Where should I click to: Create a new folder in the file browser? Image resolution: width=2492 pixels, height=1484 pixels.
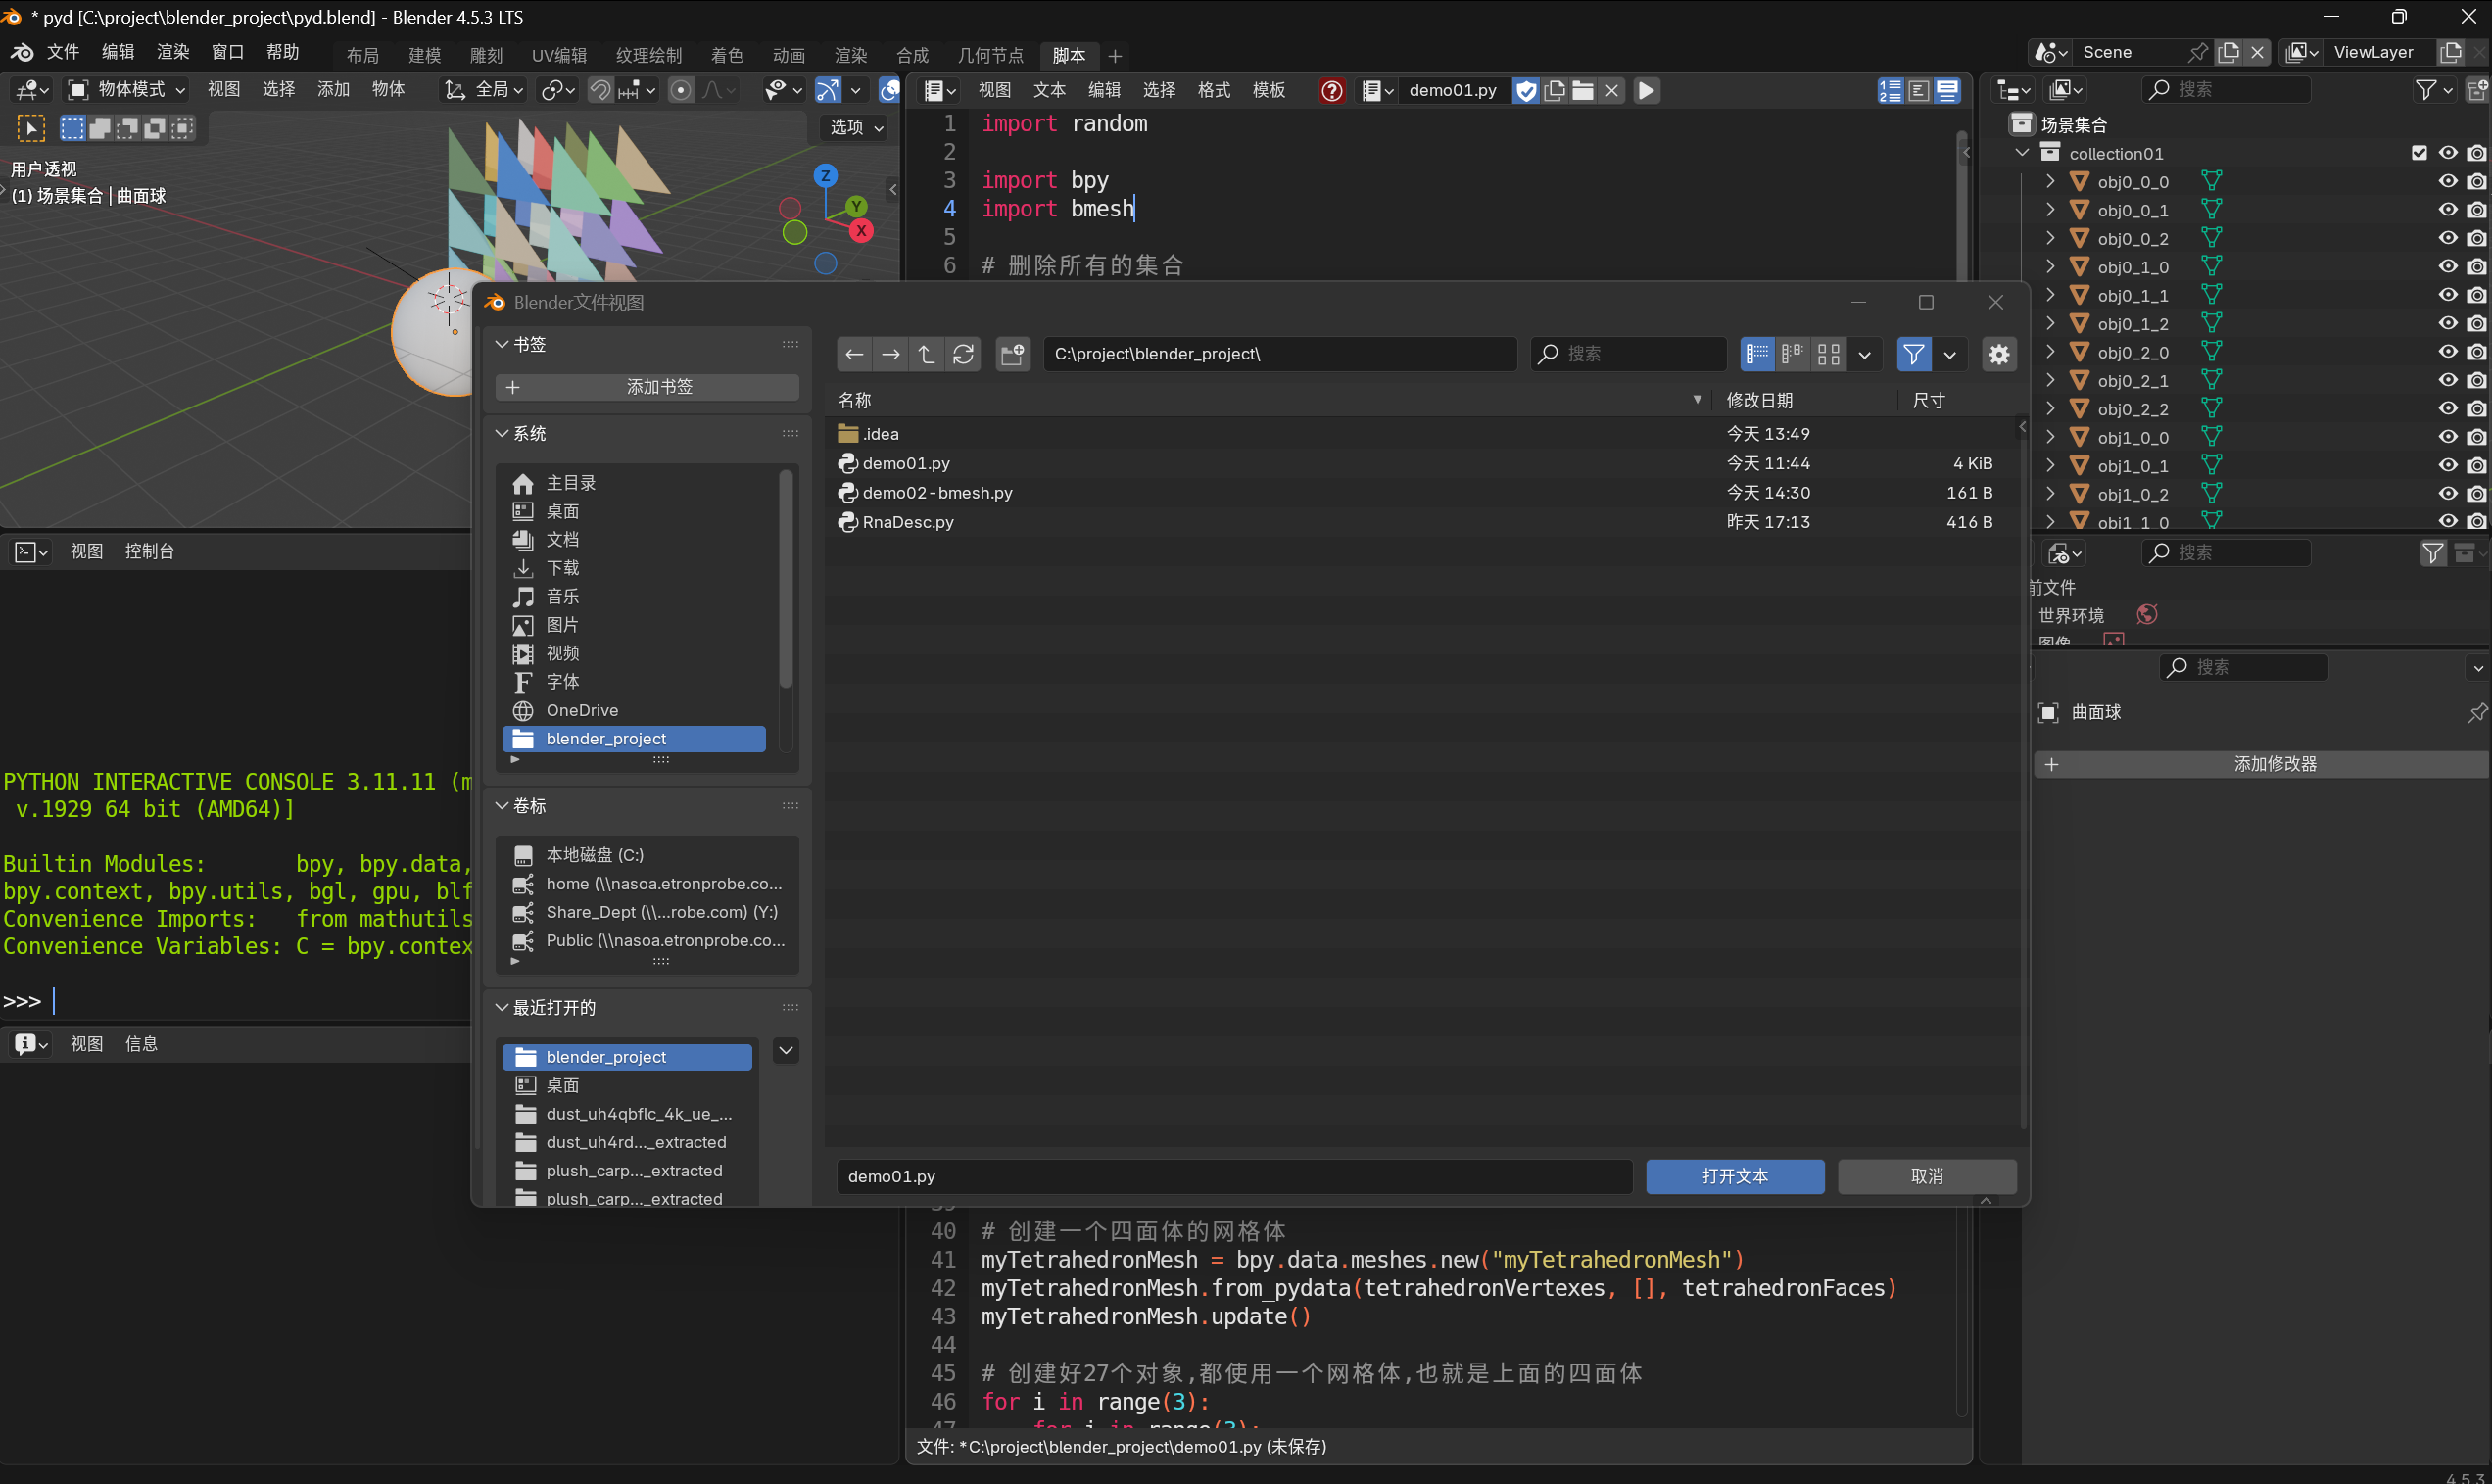[x=1012, y=354]
